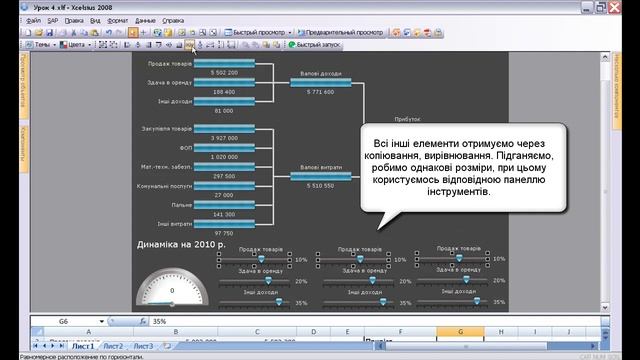Click the distribute horizontally icon

pos(189,45)
